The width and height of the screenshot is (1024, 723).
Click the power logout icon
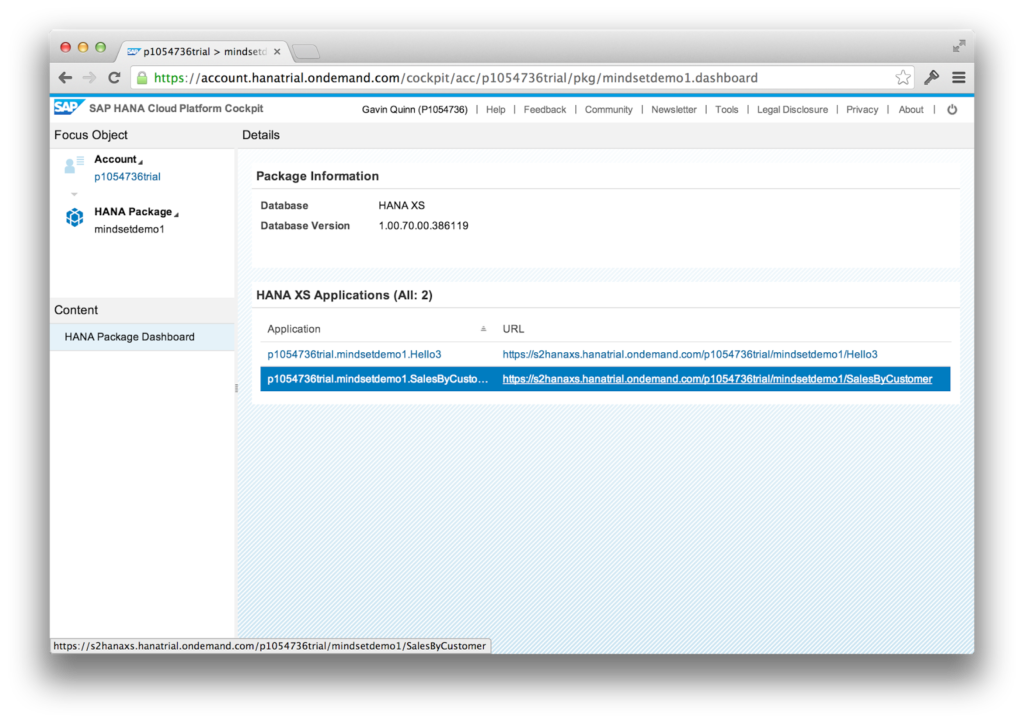click(952, 110)
